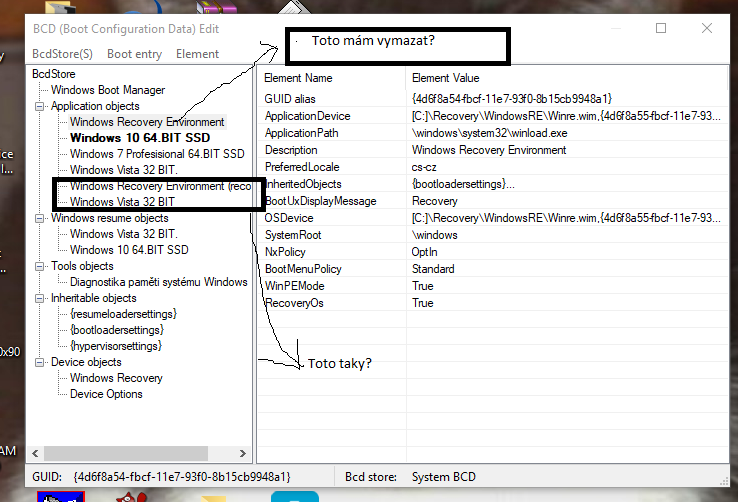738x502 pixels.
Task: Select the ApplicationDevice element name
Action: tap(307, 116)
